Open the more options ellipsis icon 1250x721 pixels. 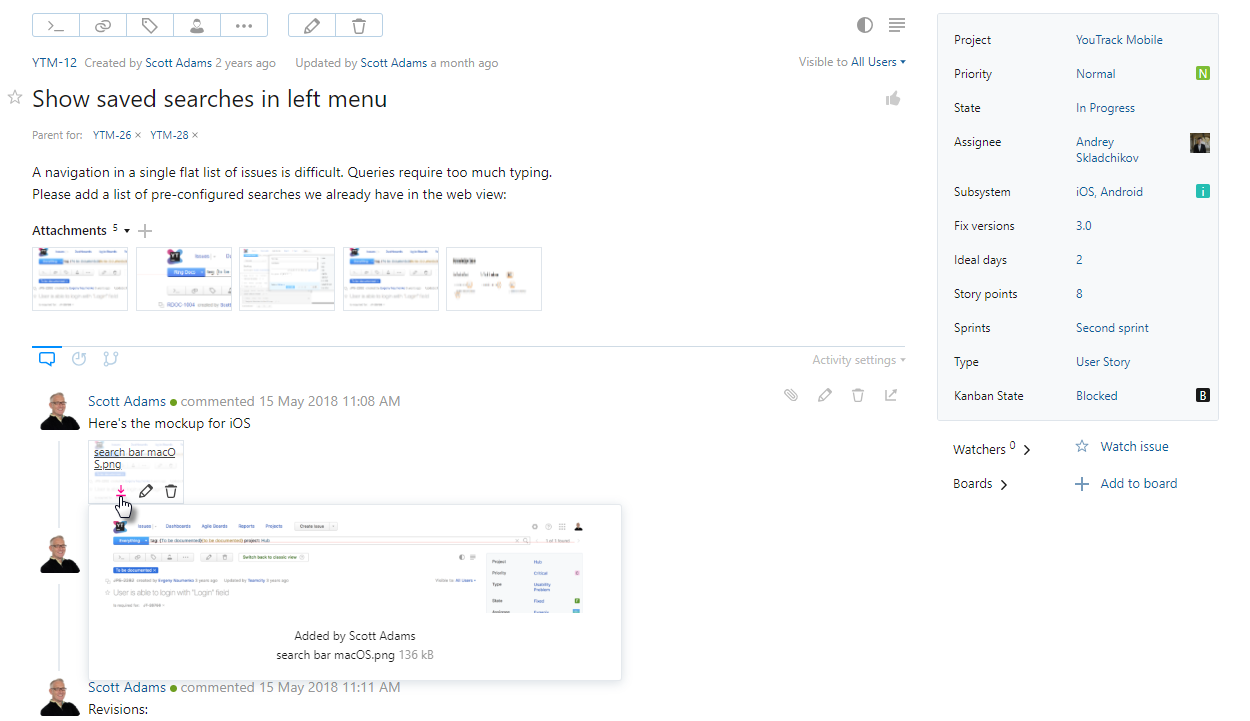244,25
